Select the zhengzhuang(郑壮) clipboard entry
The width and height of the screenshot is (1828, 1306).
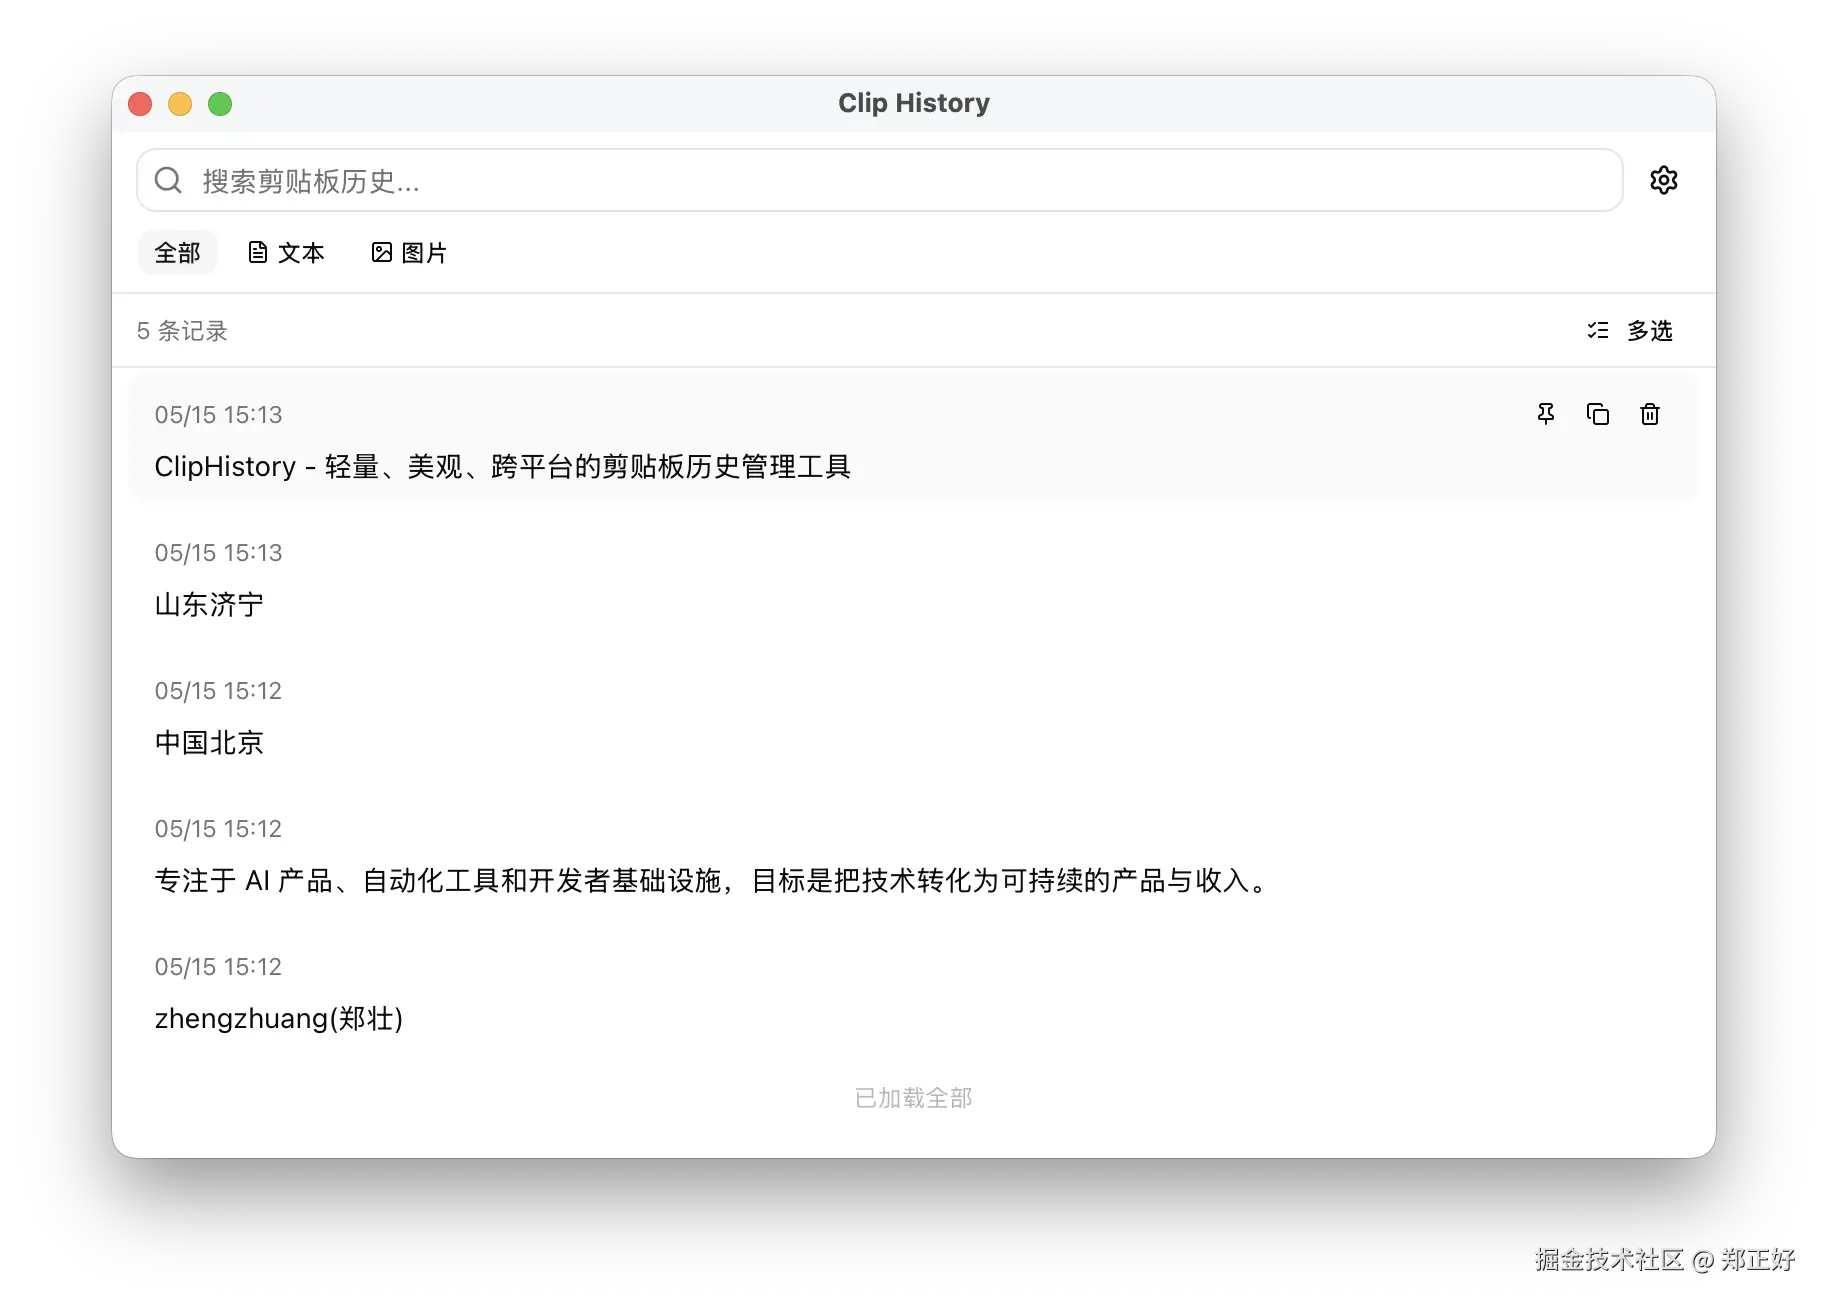point(914,994)
